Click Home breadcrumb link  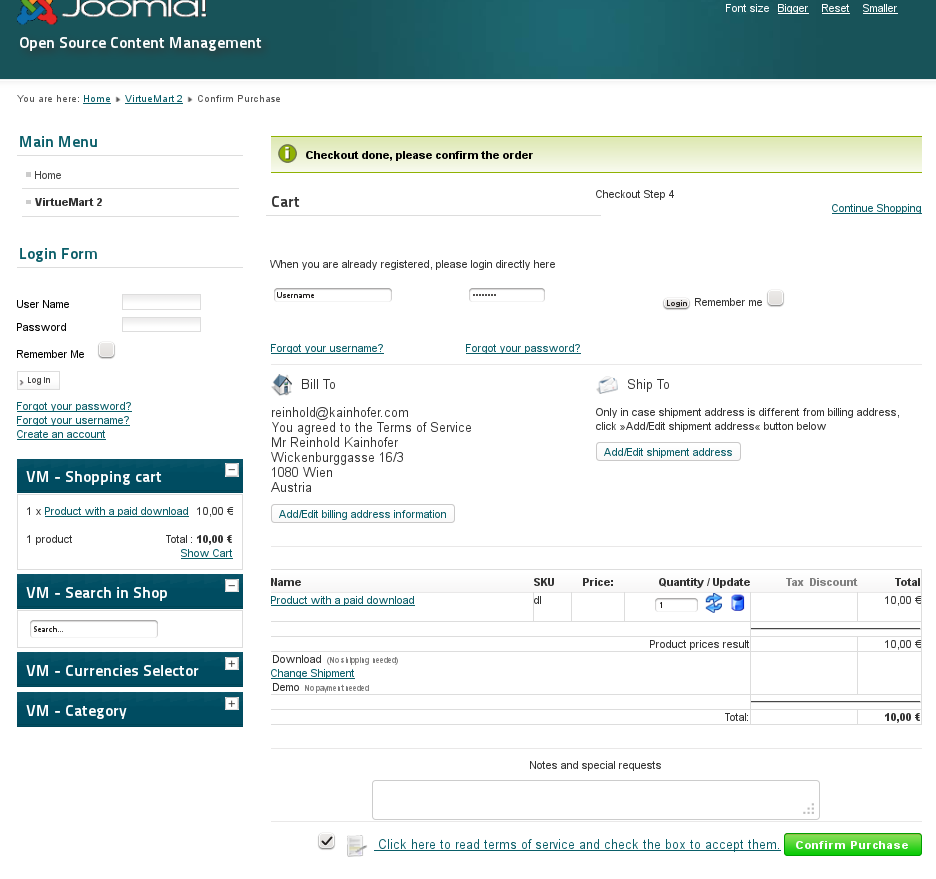coord(97,98)
